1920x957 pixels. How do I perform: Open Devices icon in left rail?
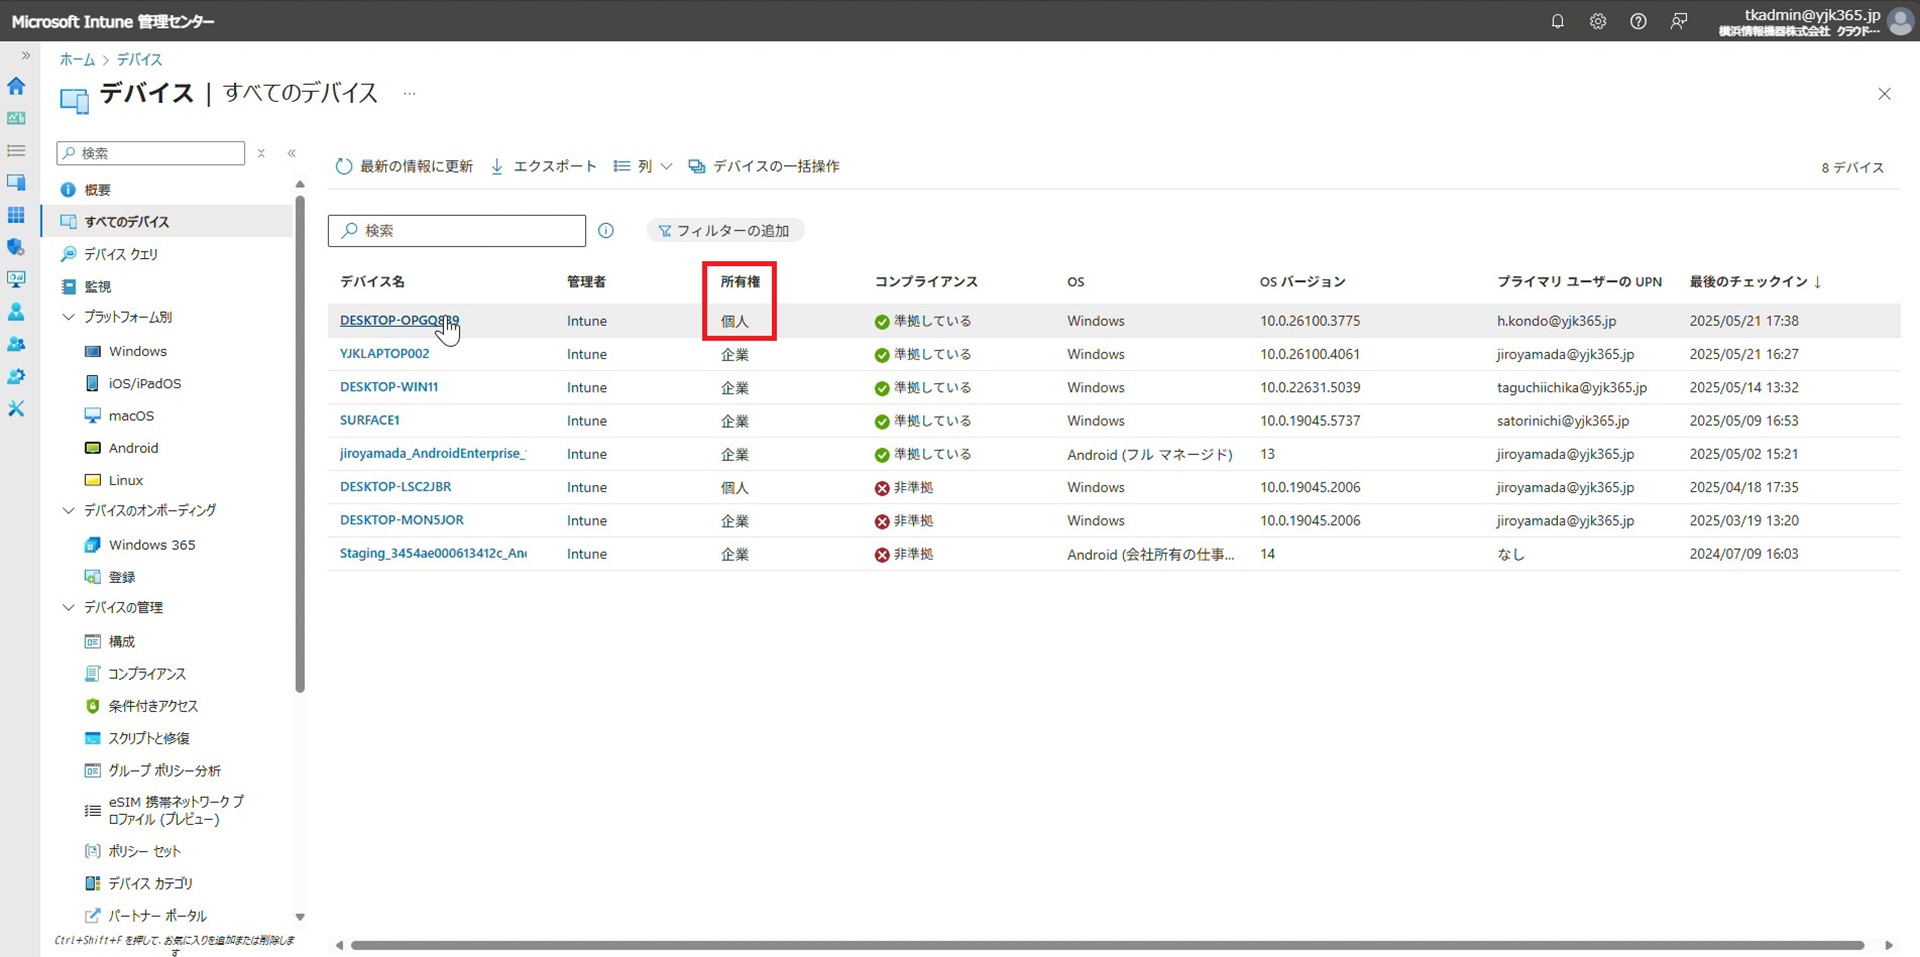pos(16,183)
